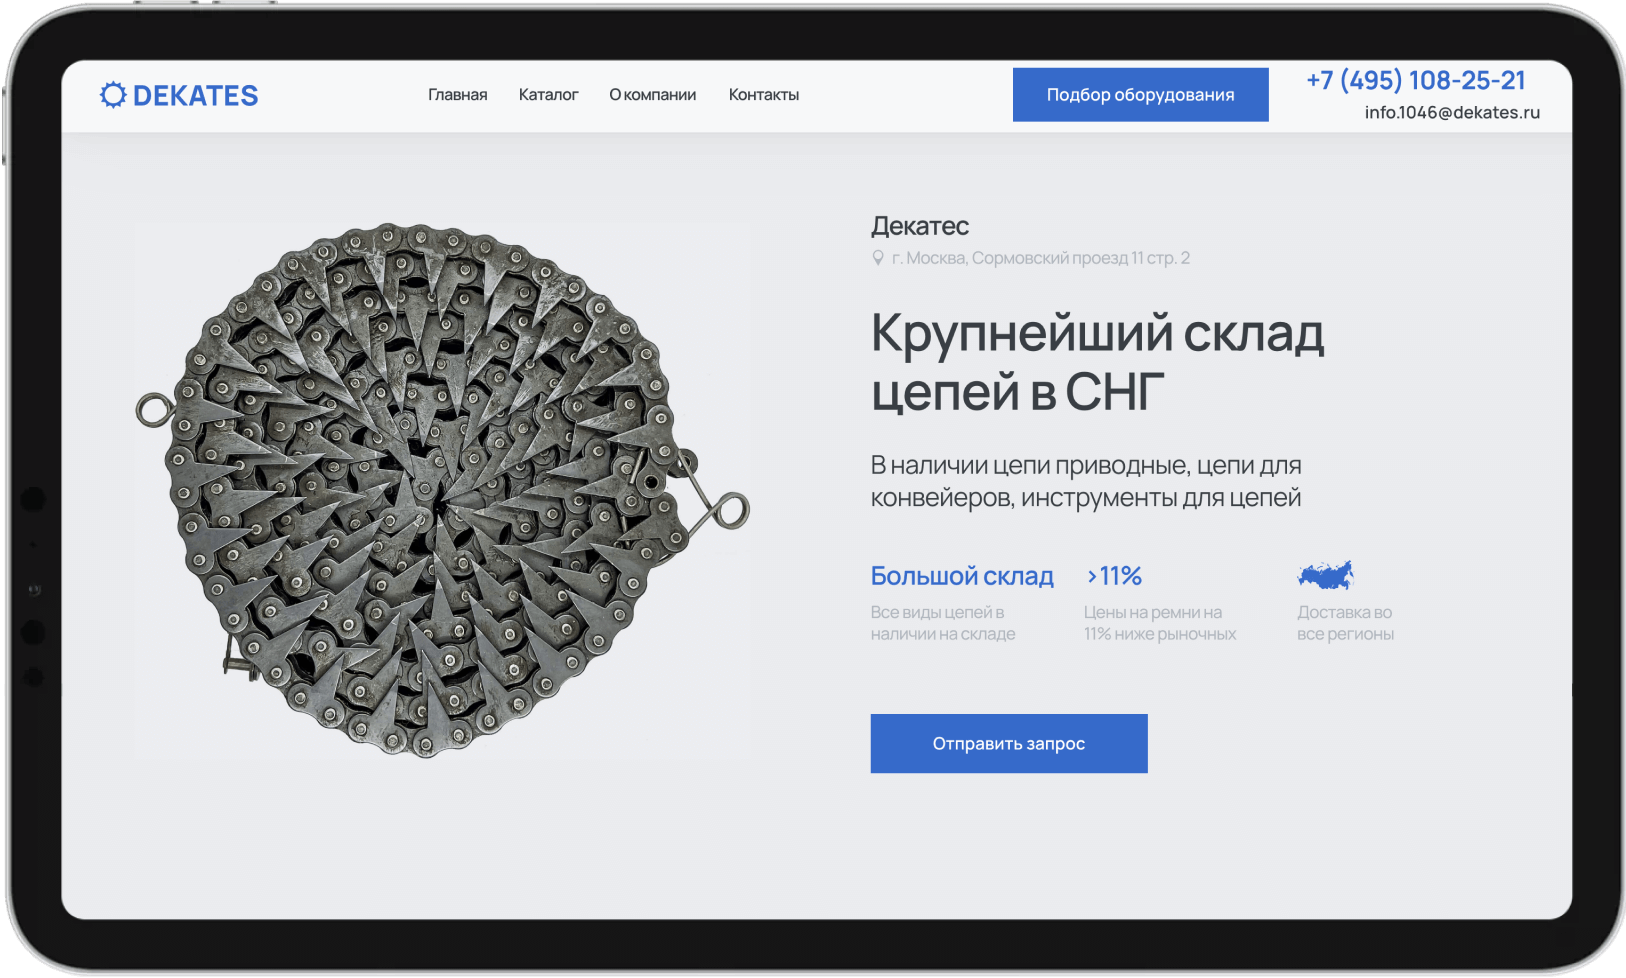Click the location pin icon by the address
1626x978 pixels.
(x=878, y=258)
